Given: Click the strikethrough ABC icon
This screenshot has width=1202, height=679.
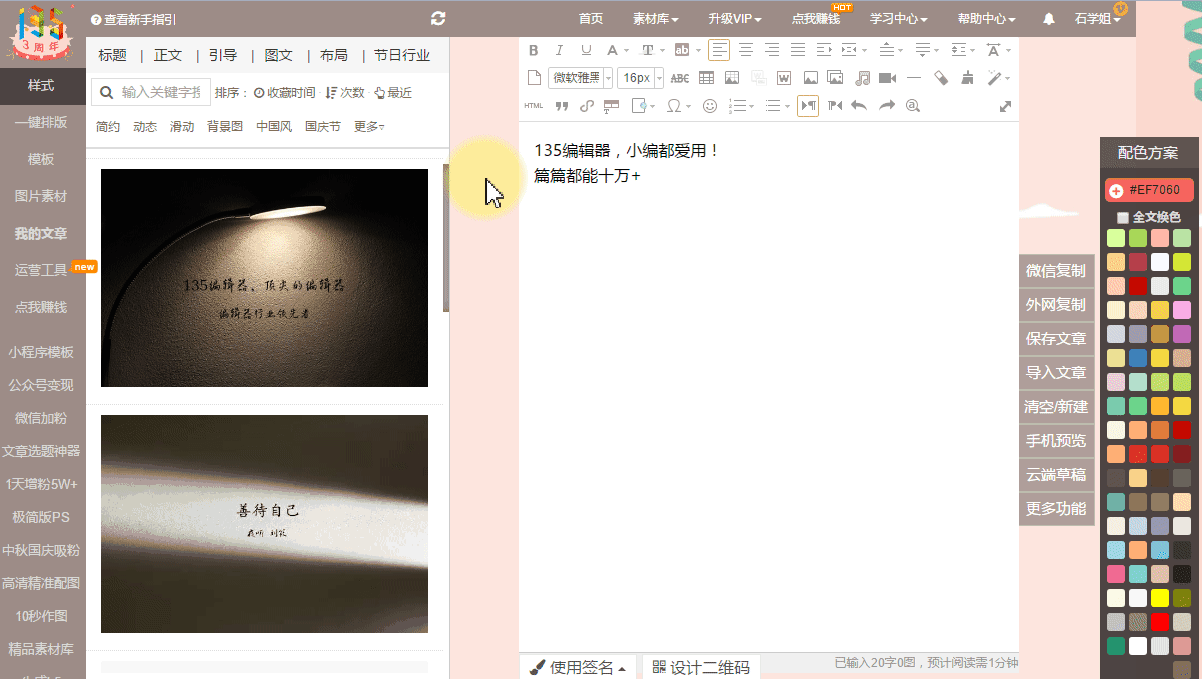Looking at the screenshot, I should [680, 78].
